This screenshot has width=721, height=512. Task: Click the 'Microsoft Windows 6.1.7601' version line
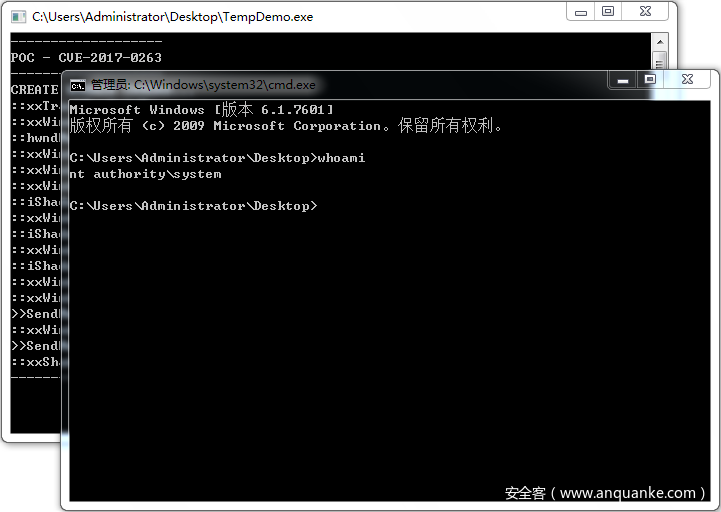[x=201, y=109]
